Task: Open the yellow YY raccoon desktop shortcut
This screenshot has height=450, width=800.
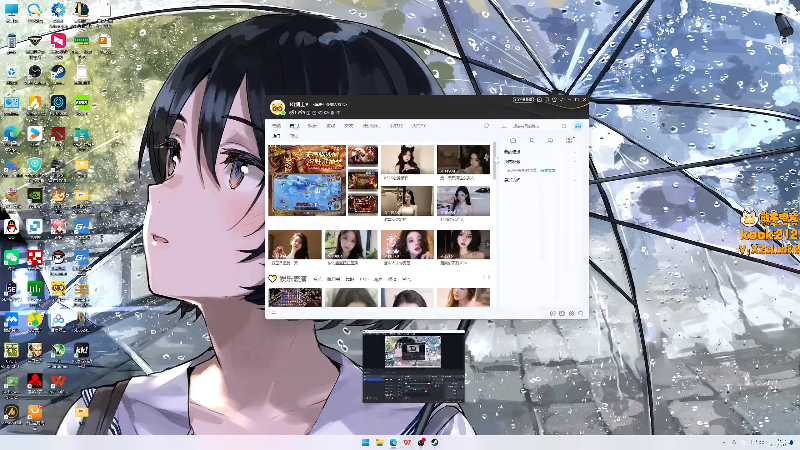Action: tap(58, 289)
